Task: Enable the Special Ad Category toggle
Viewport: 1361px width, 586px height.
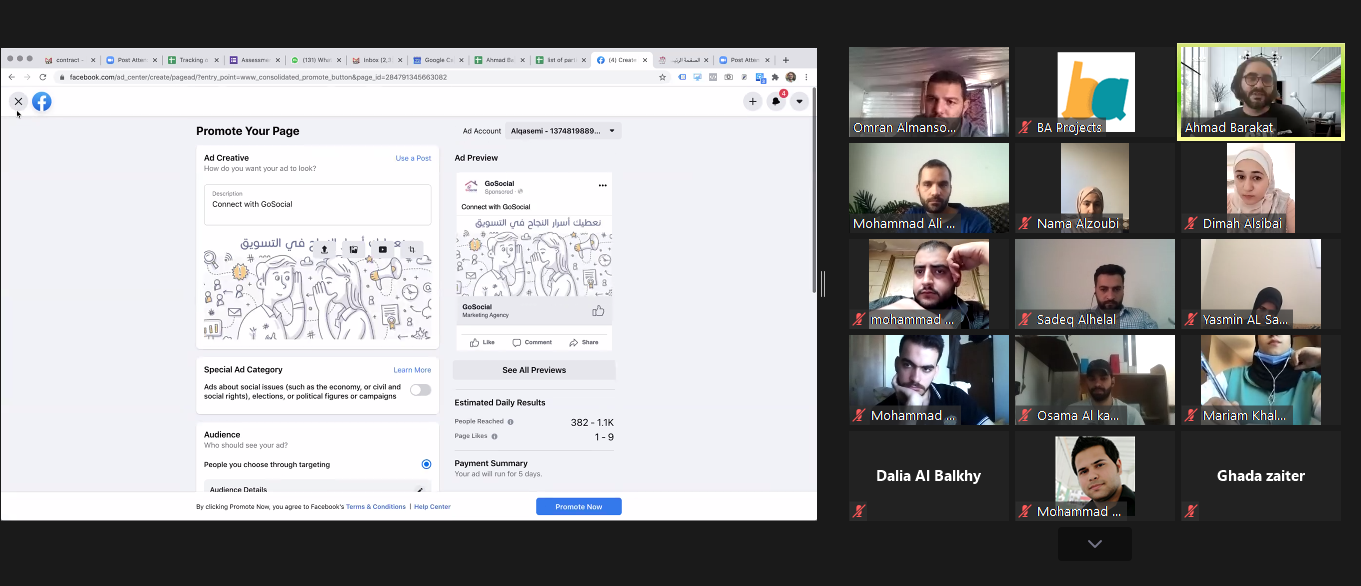Action: pos(420,390)
